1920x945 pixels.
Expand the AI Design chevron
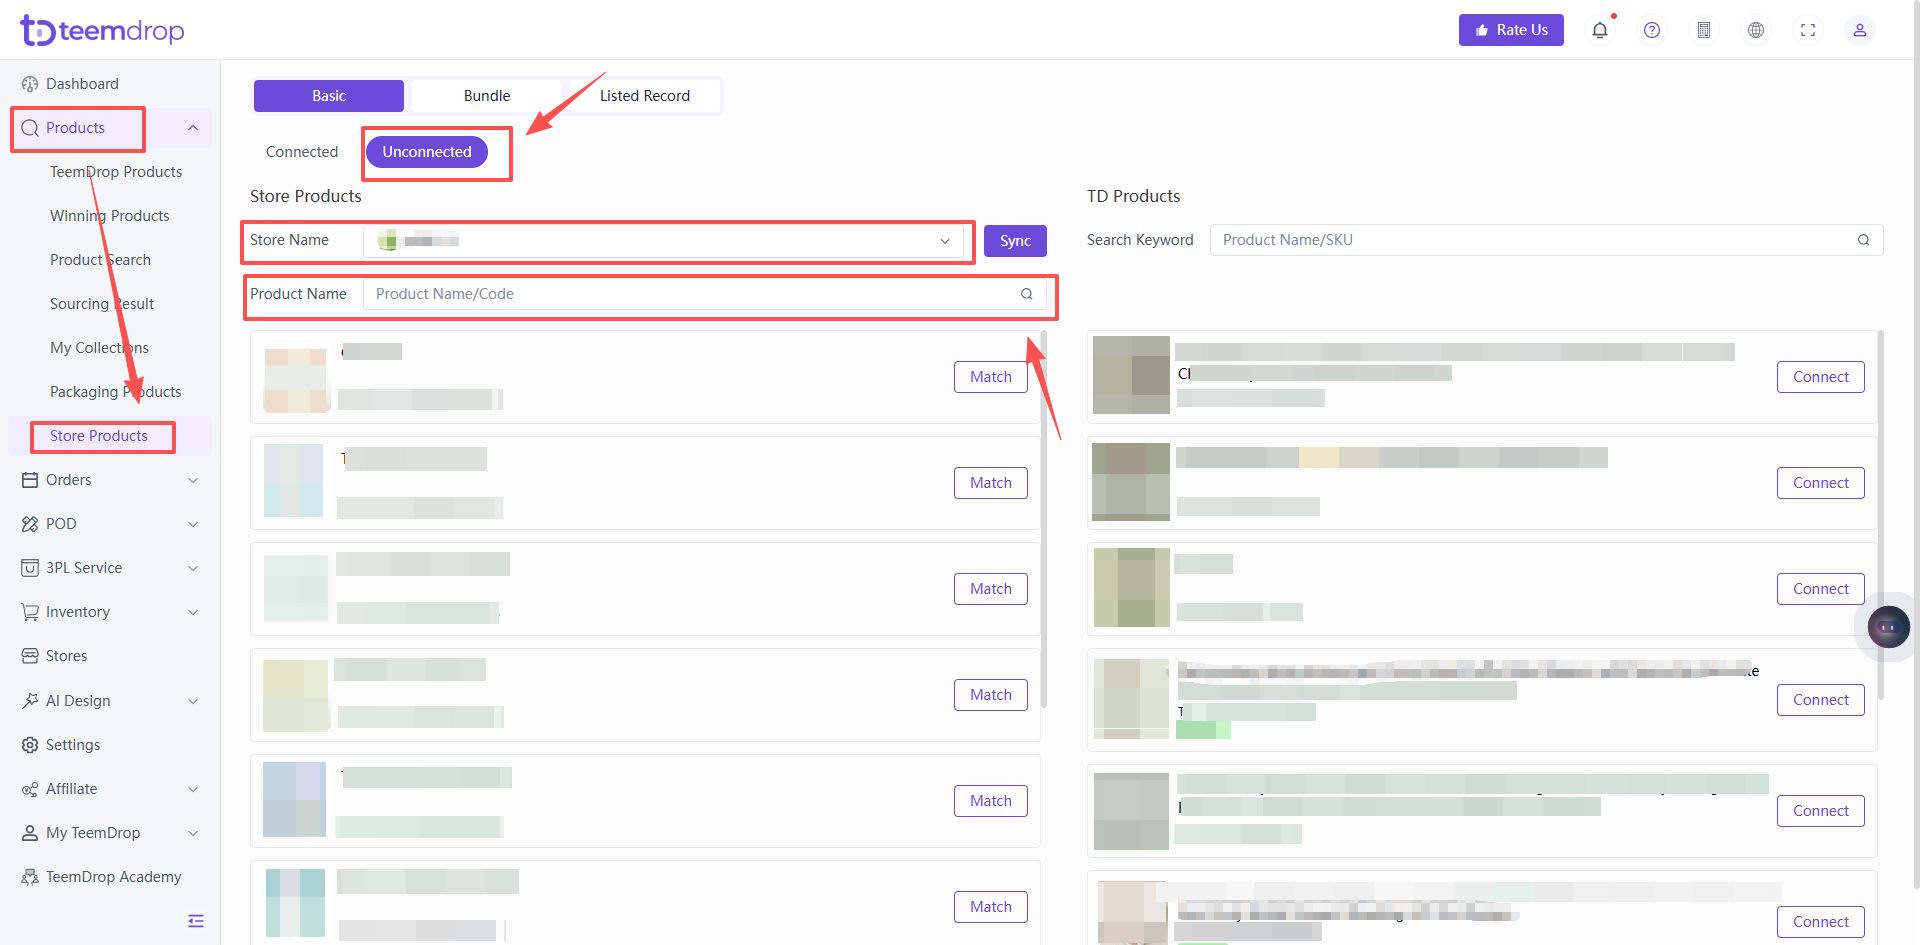pyautogui.click(x=193, y=701)
